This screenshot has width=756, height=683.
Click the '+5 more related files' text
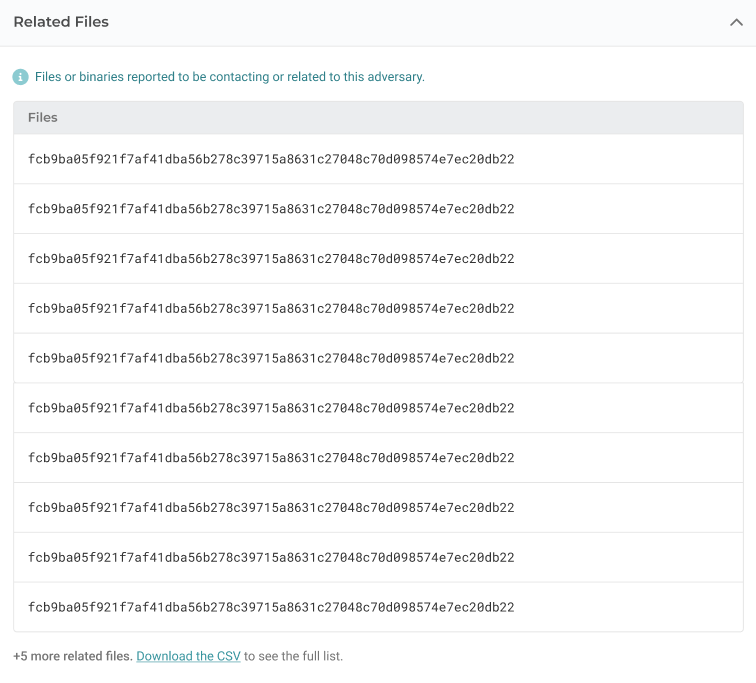72,657
